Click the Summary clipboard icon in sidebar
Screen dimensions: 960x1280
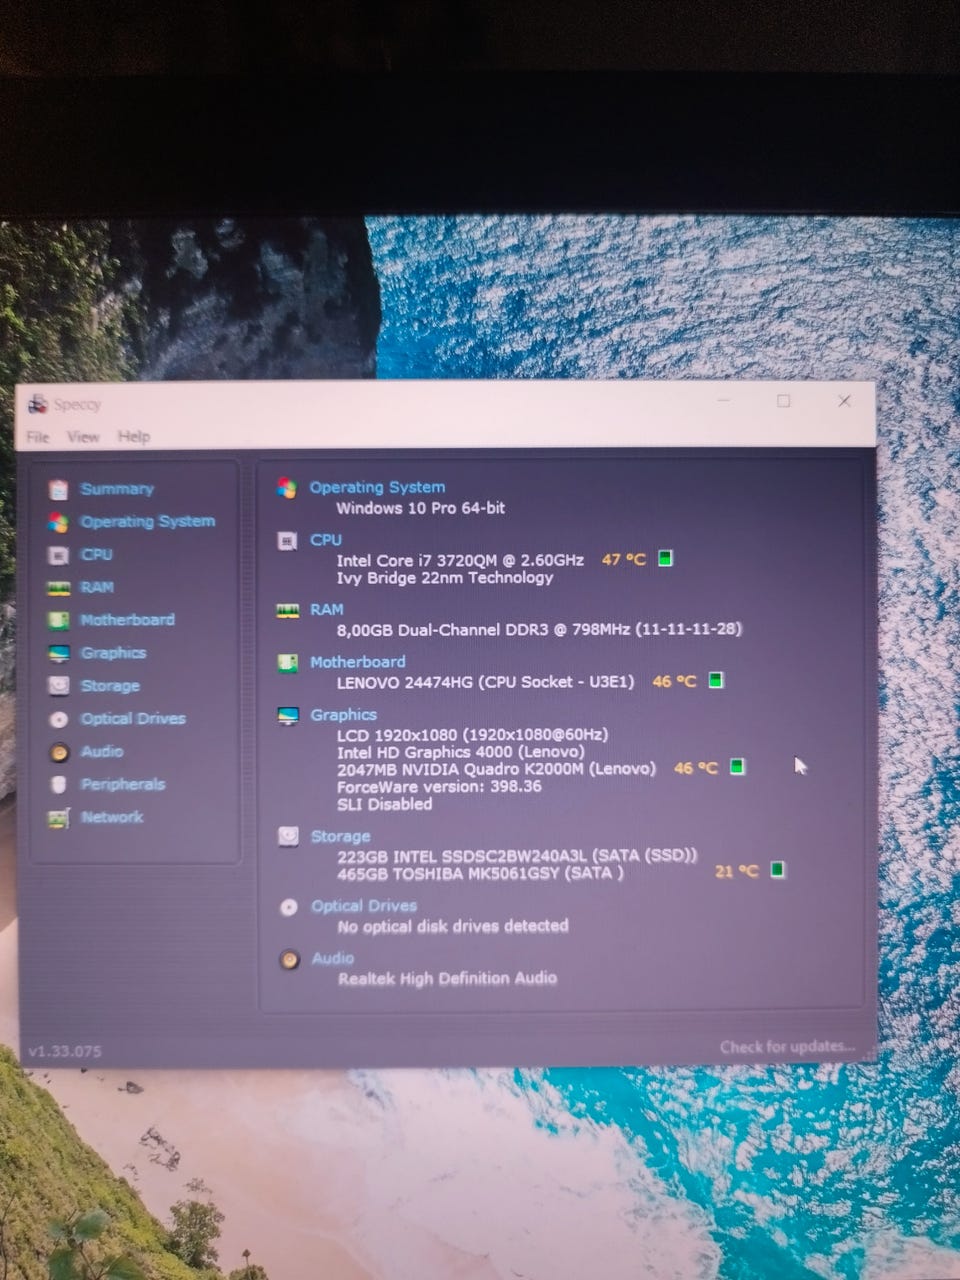tap(59, 489)
